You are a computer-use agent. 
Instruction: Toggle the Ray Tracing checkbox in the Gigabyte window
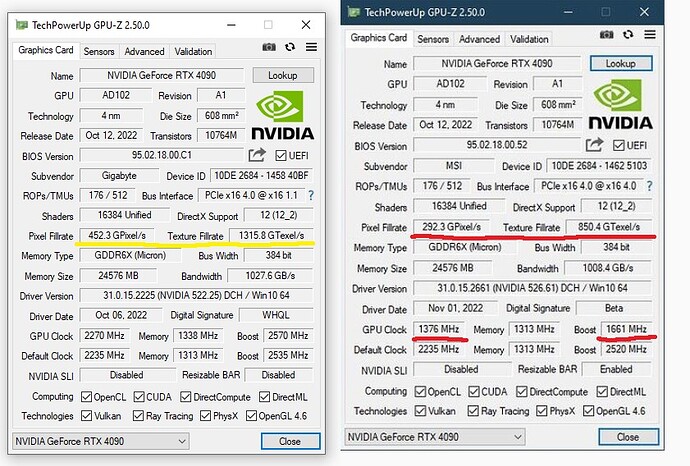coord(138,416)
